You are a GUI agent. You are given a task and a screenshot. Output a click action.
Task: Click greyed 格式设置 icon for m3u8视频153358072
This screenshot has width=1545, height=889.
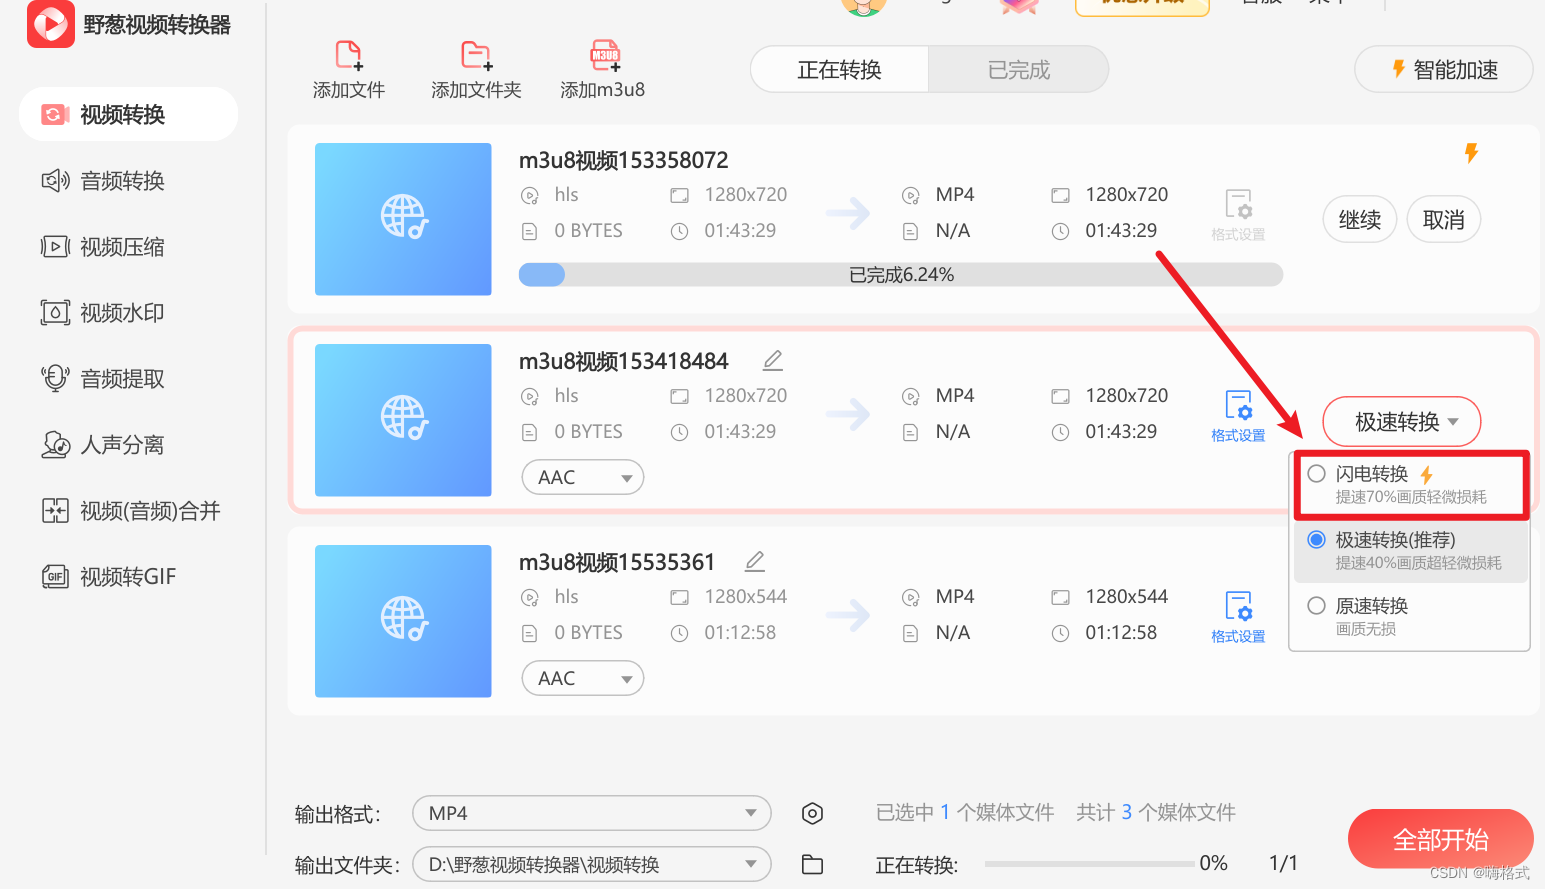[x=1238, y=215]
